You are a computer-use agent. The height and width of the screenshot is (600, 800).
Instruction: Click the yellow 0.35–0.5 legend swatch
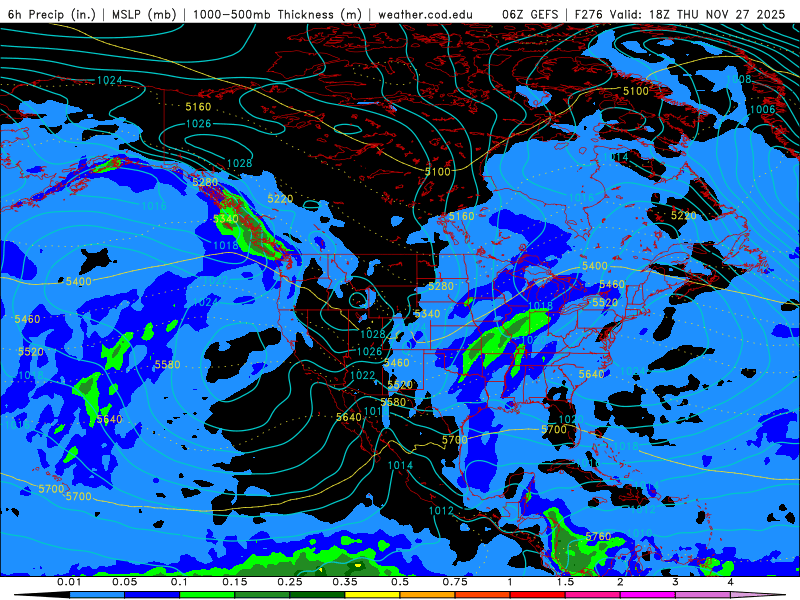click(x=372, y=595)
